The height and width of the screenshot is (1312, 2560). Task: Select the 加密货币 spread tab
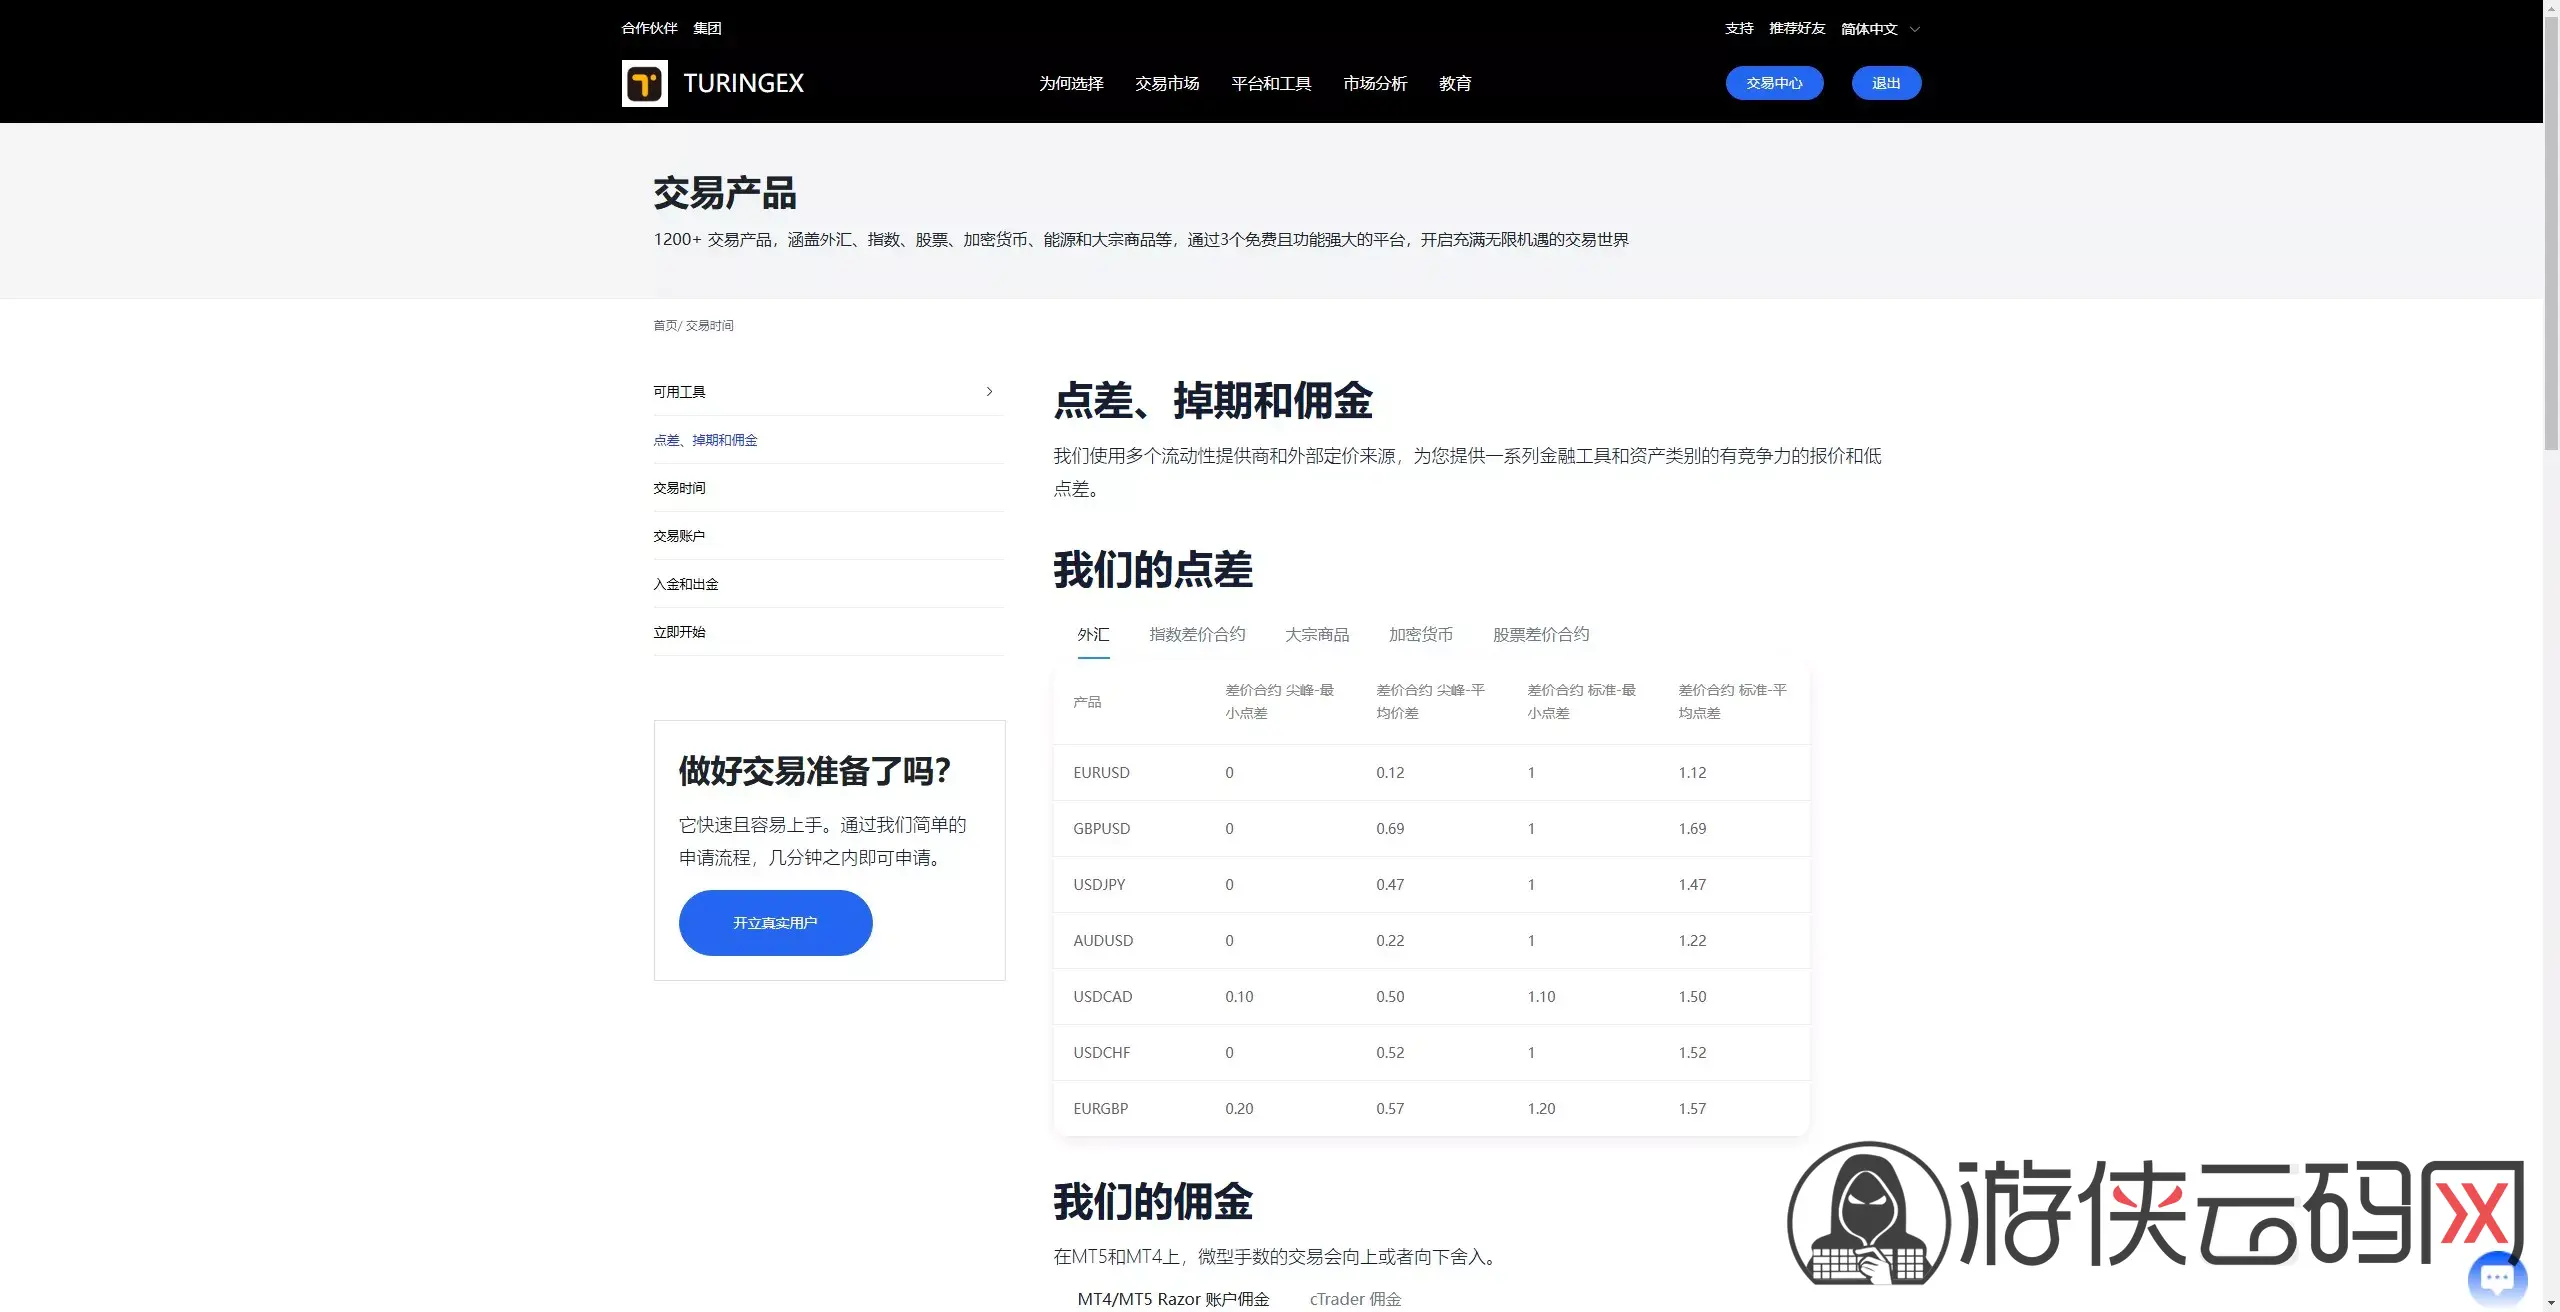tap(1421, 634)
